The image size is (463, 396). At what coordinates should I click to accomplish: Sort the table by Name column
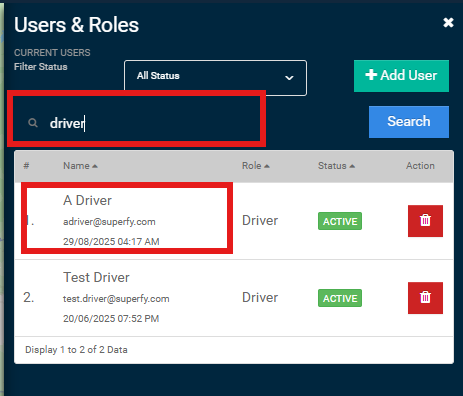[80, 166]
